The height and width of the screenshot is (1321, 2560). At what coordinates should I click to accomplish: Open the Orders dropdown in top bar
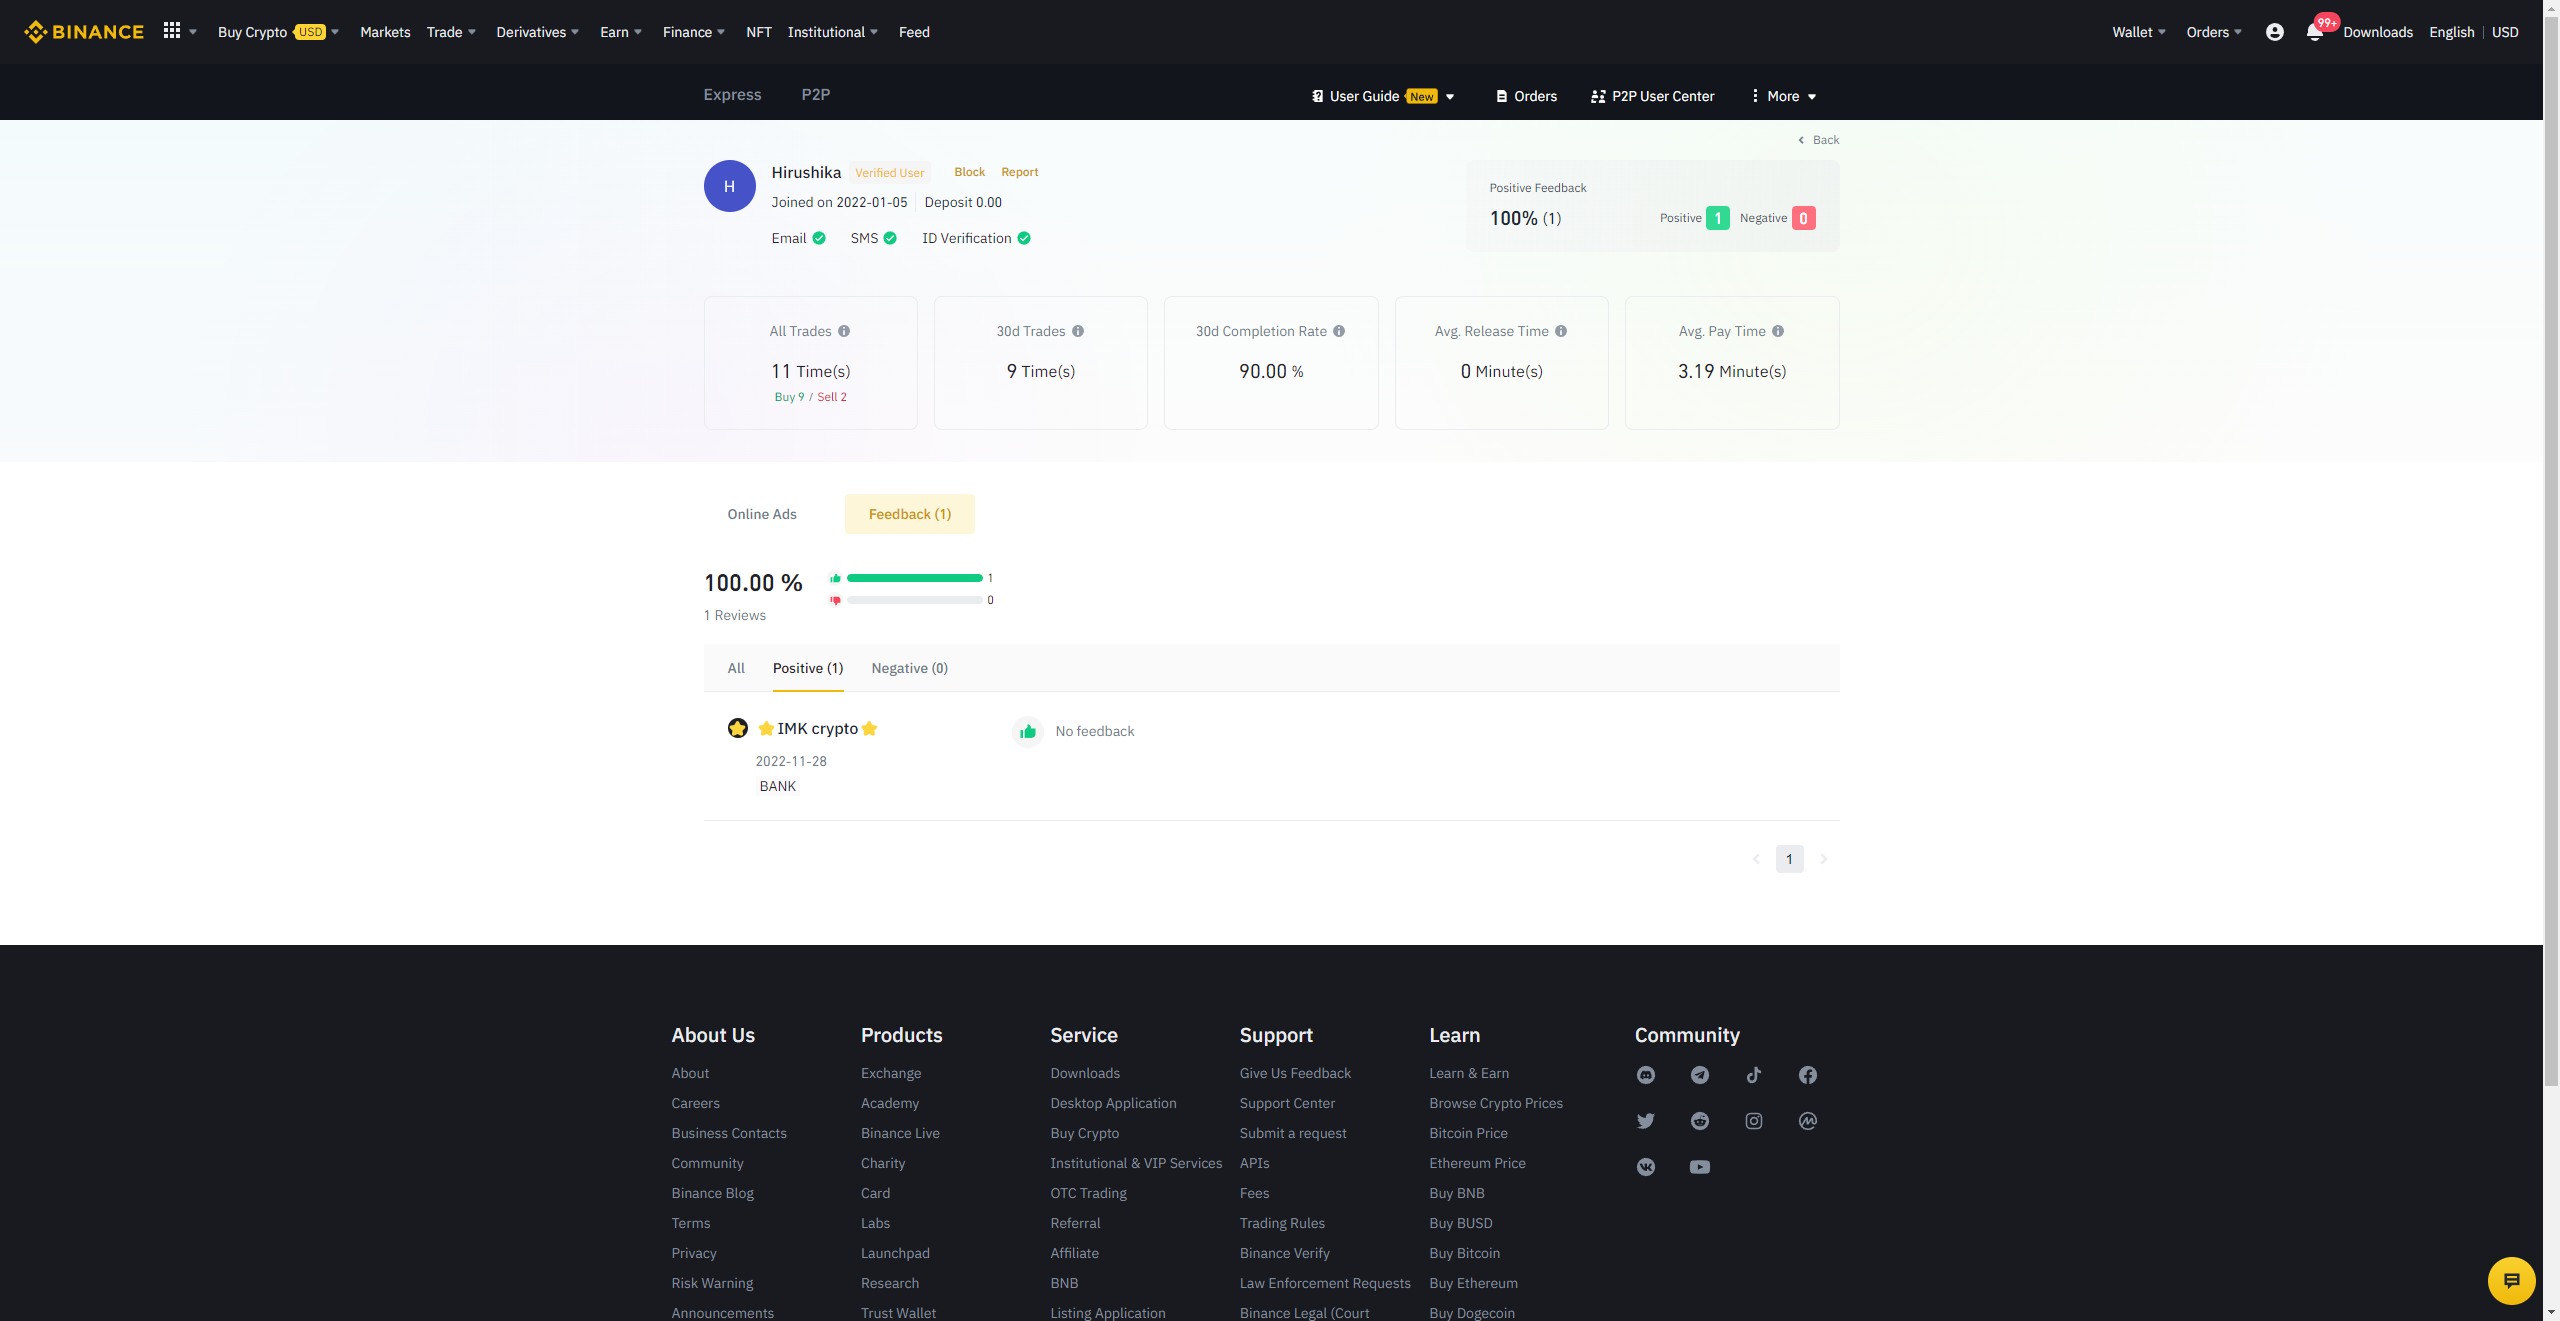(x=2214, y=32)
